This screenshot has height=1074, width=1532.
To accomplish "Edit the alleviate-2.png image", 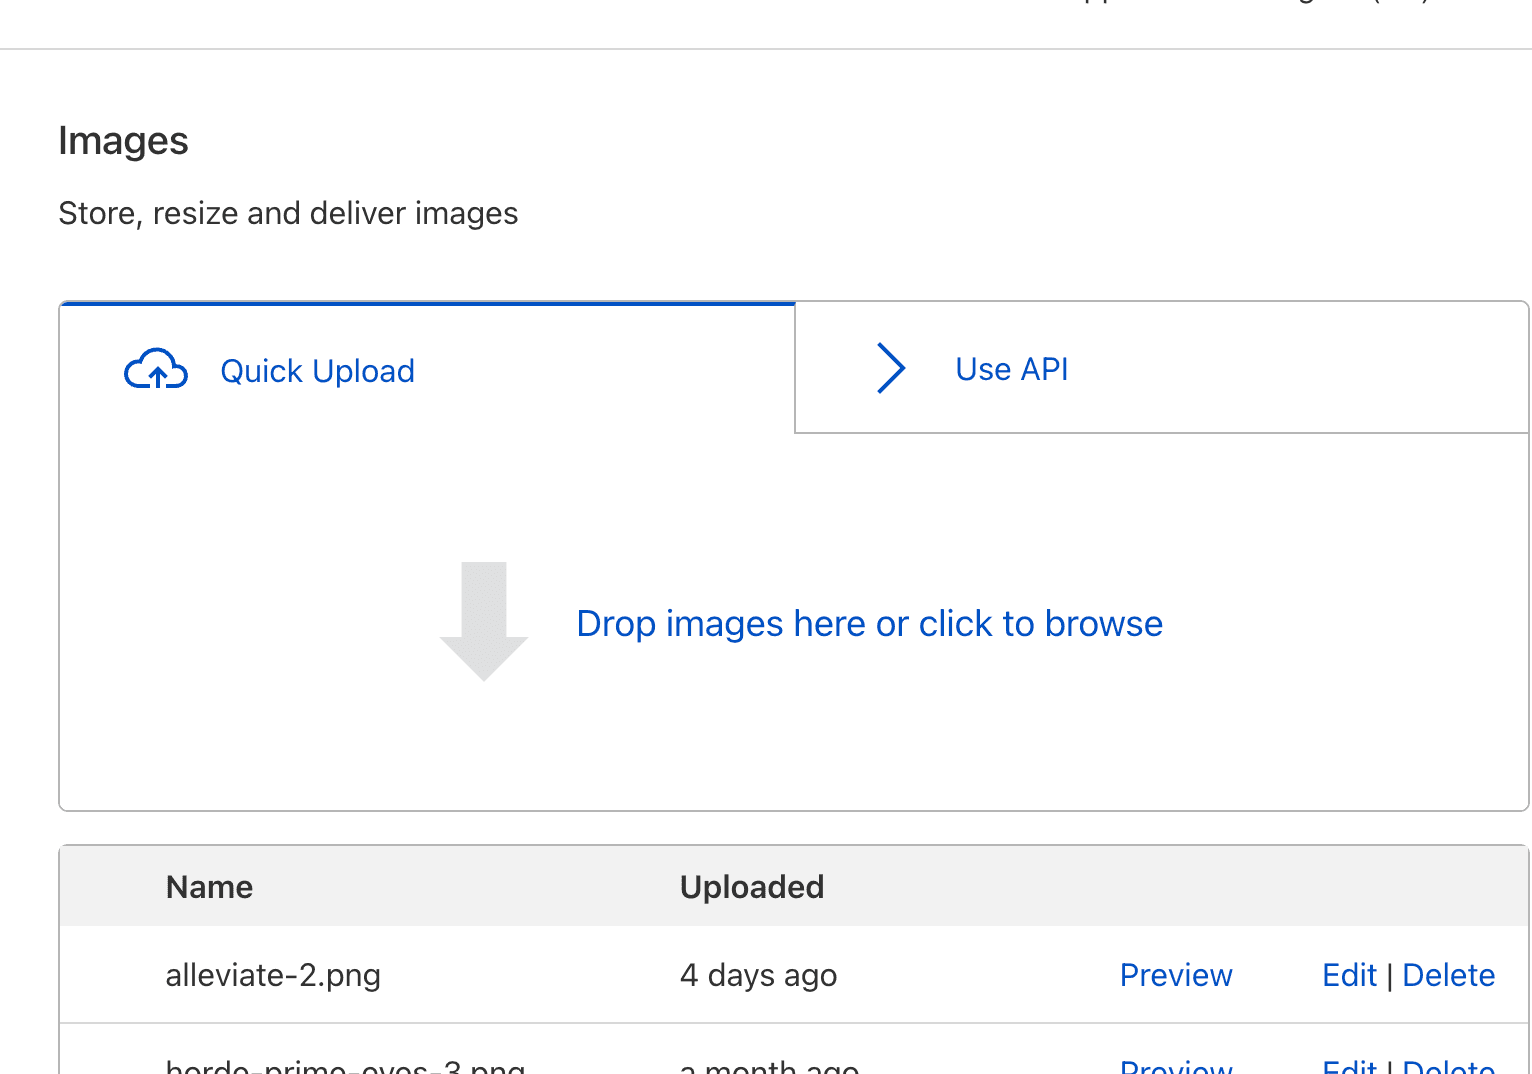I will click(x=1349, y=975).
